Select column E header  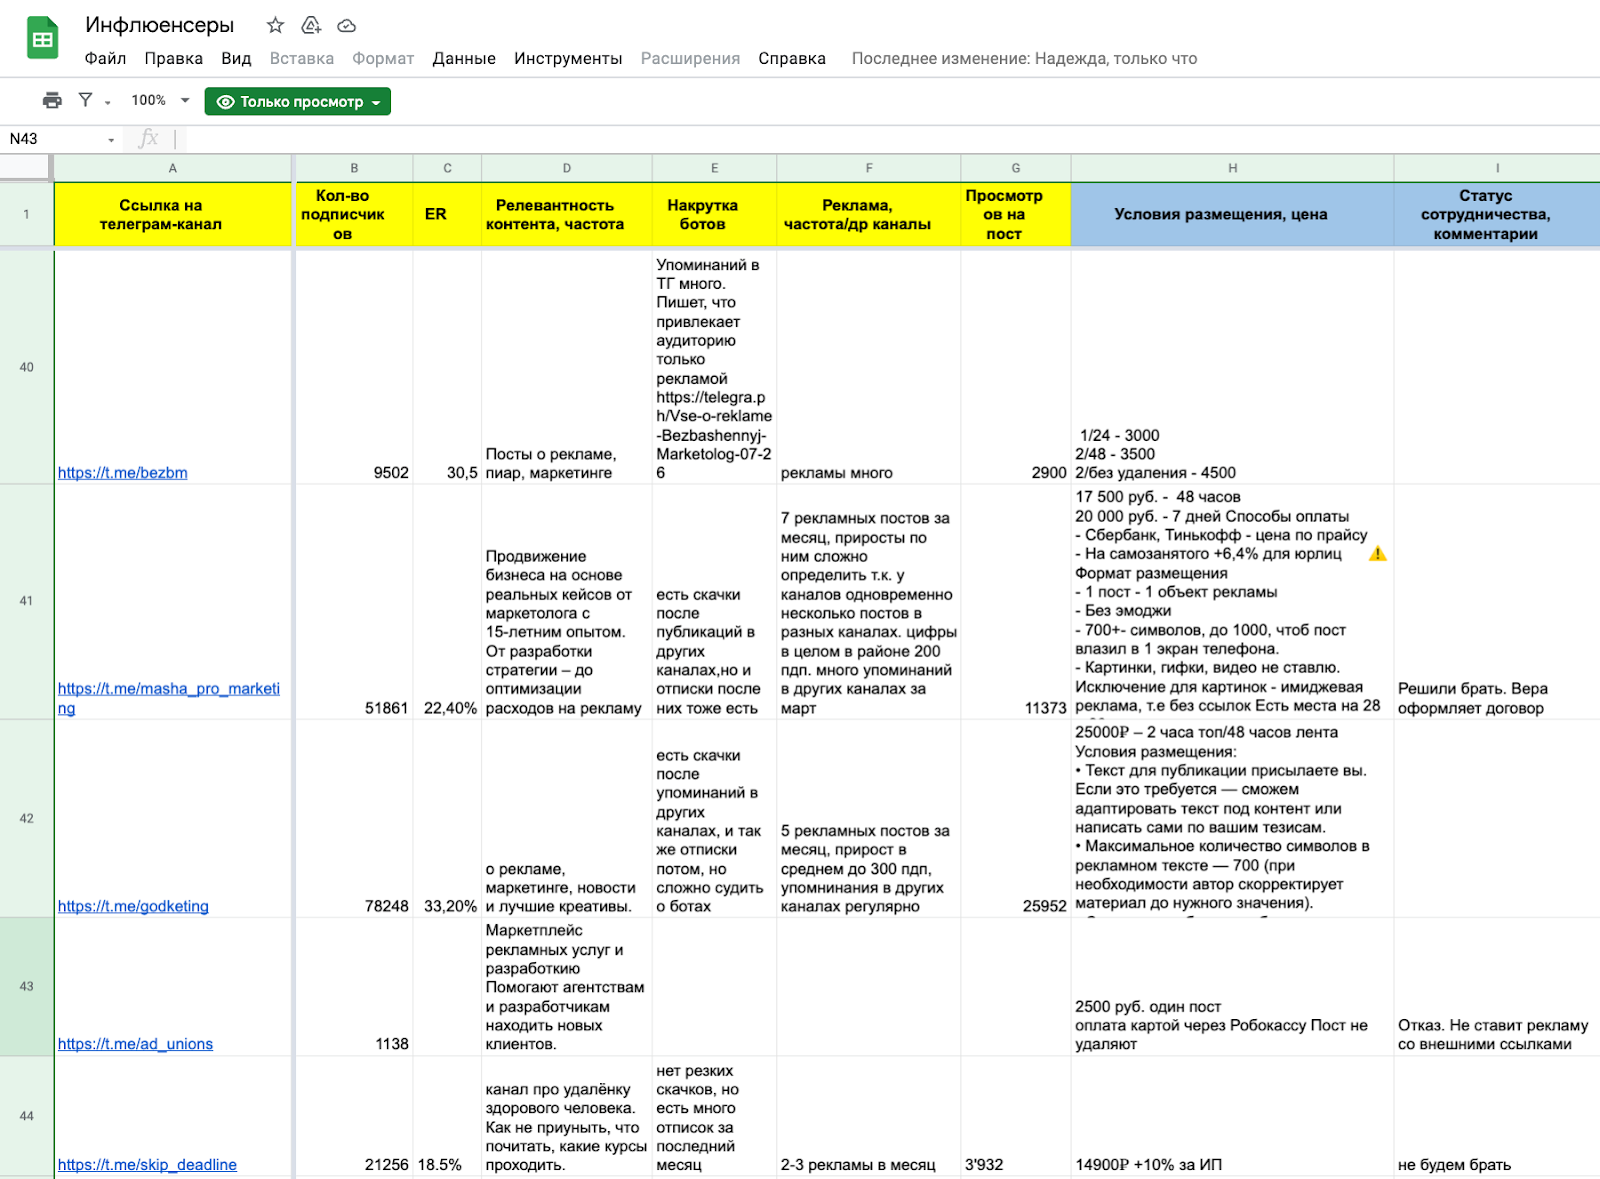pyautogui.click(x=714, y=168)
